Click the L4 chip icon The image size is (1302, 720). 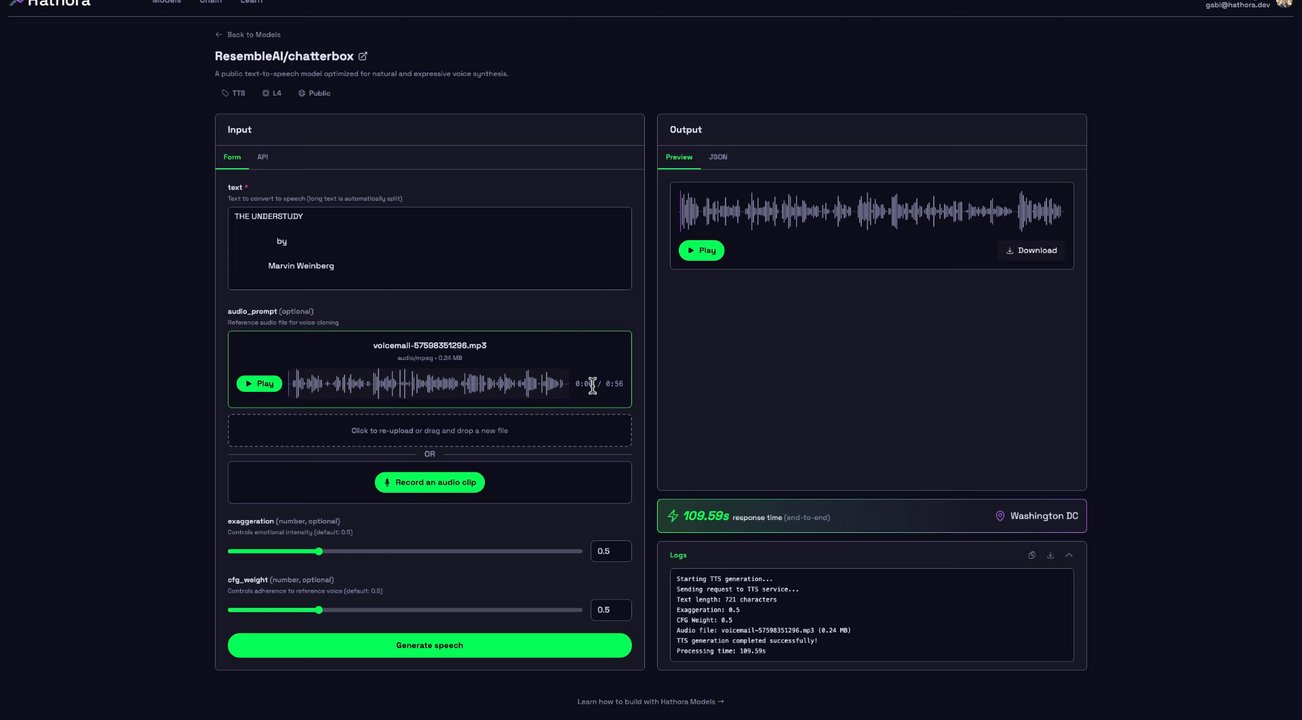coord(266,93)
